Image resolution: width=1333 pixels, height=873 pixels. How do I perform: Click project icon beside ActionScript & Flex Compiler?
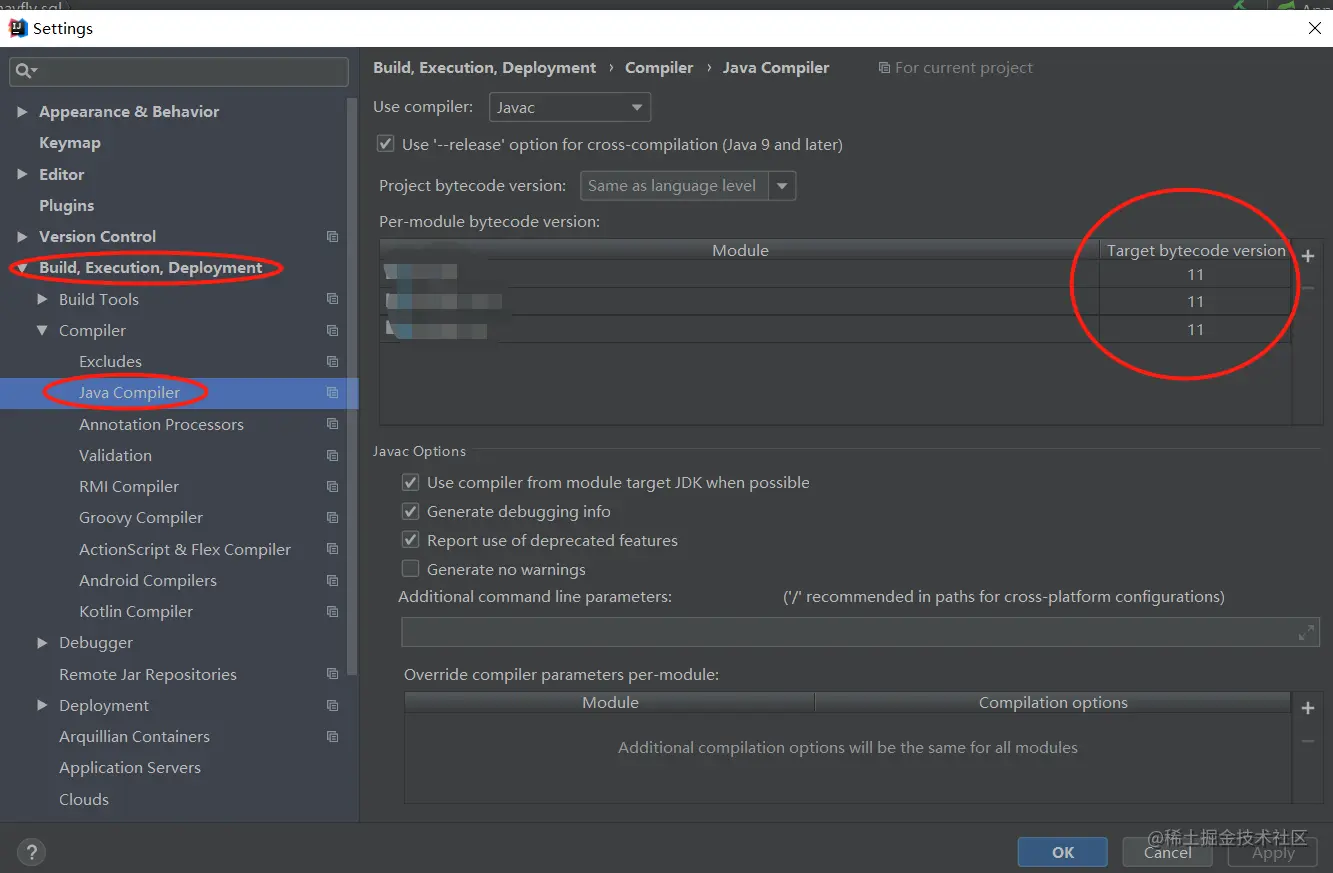coord(333,549)
